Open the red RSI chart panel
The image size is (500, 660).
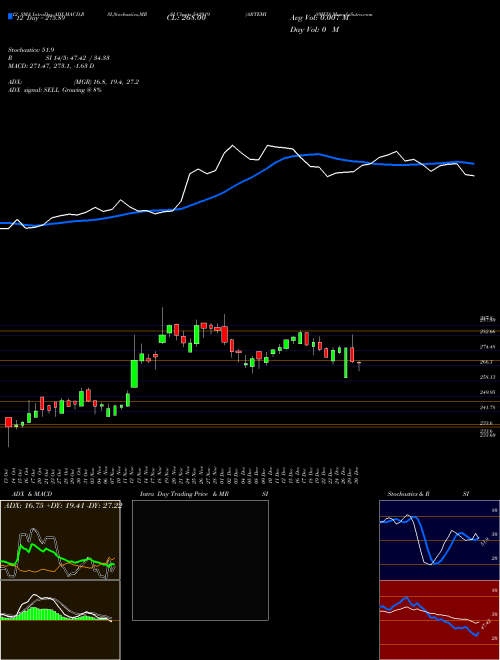[439, 620]
